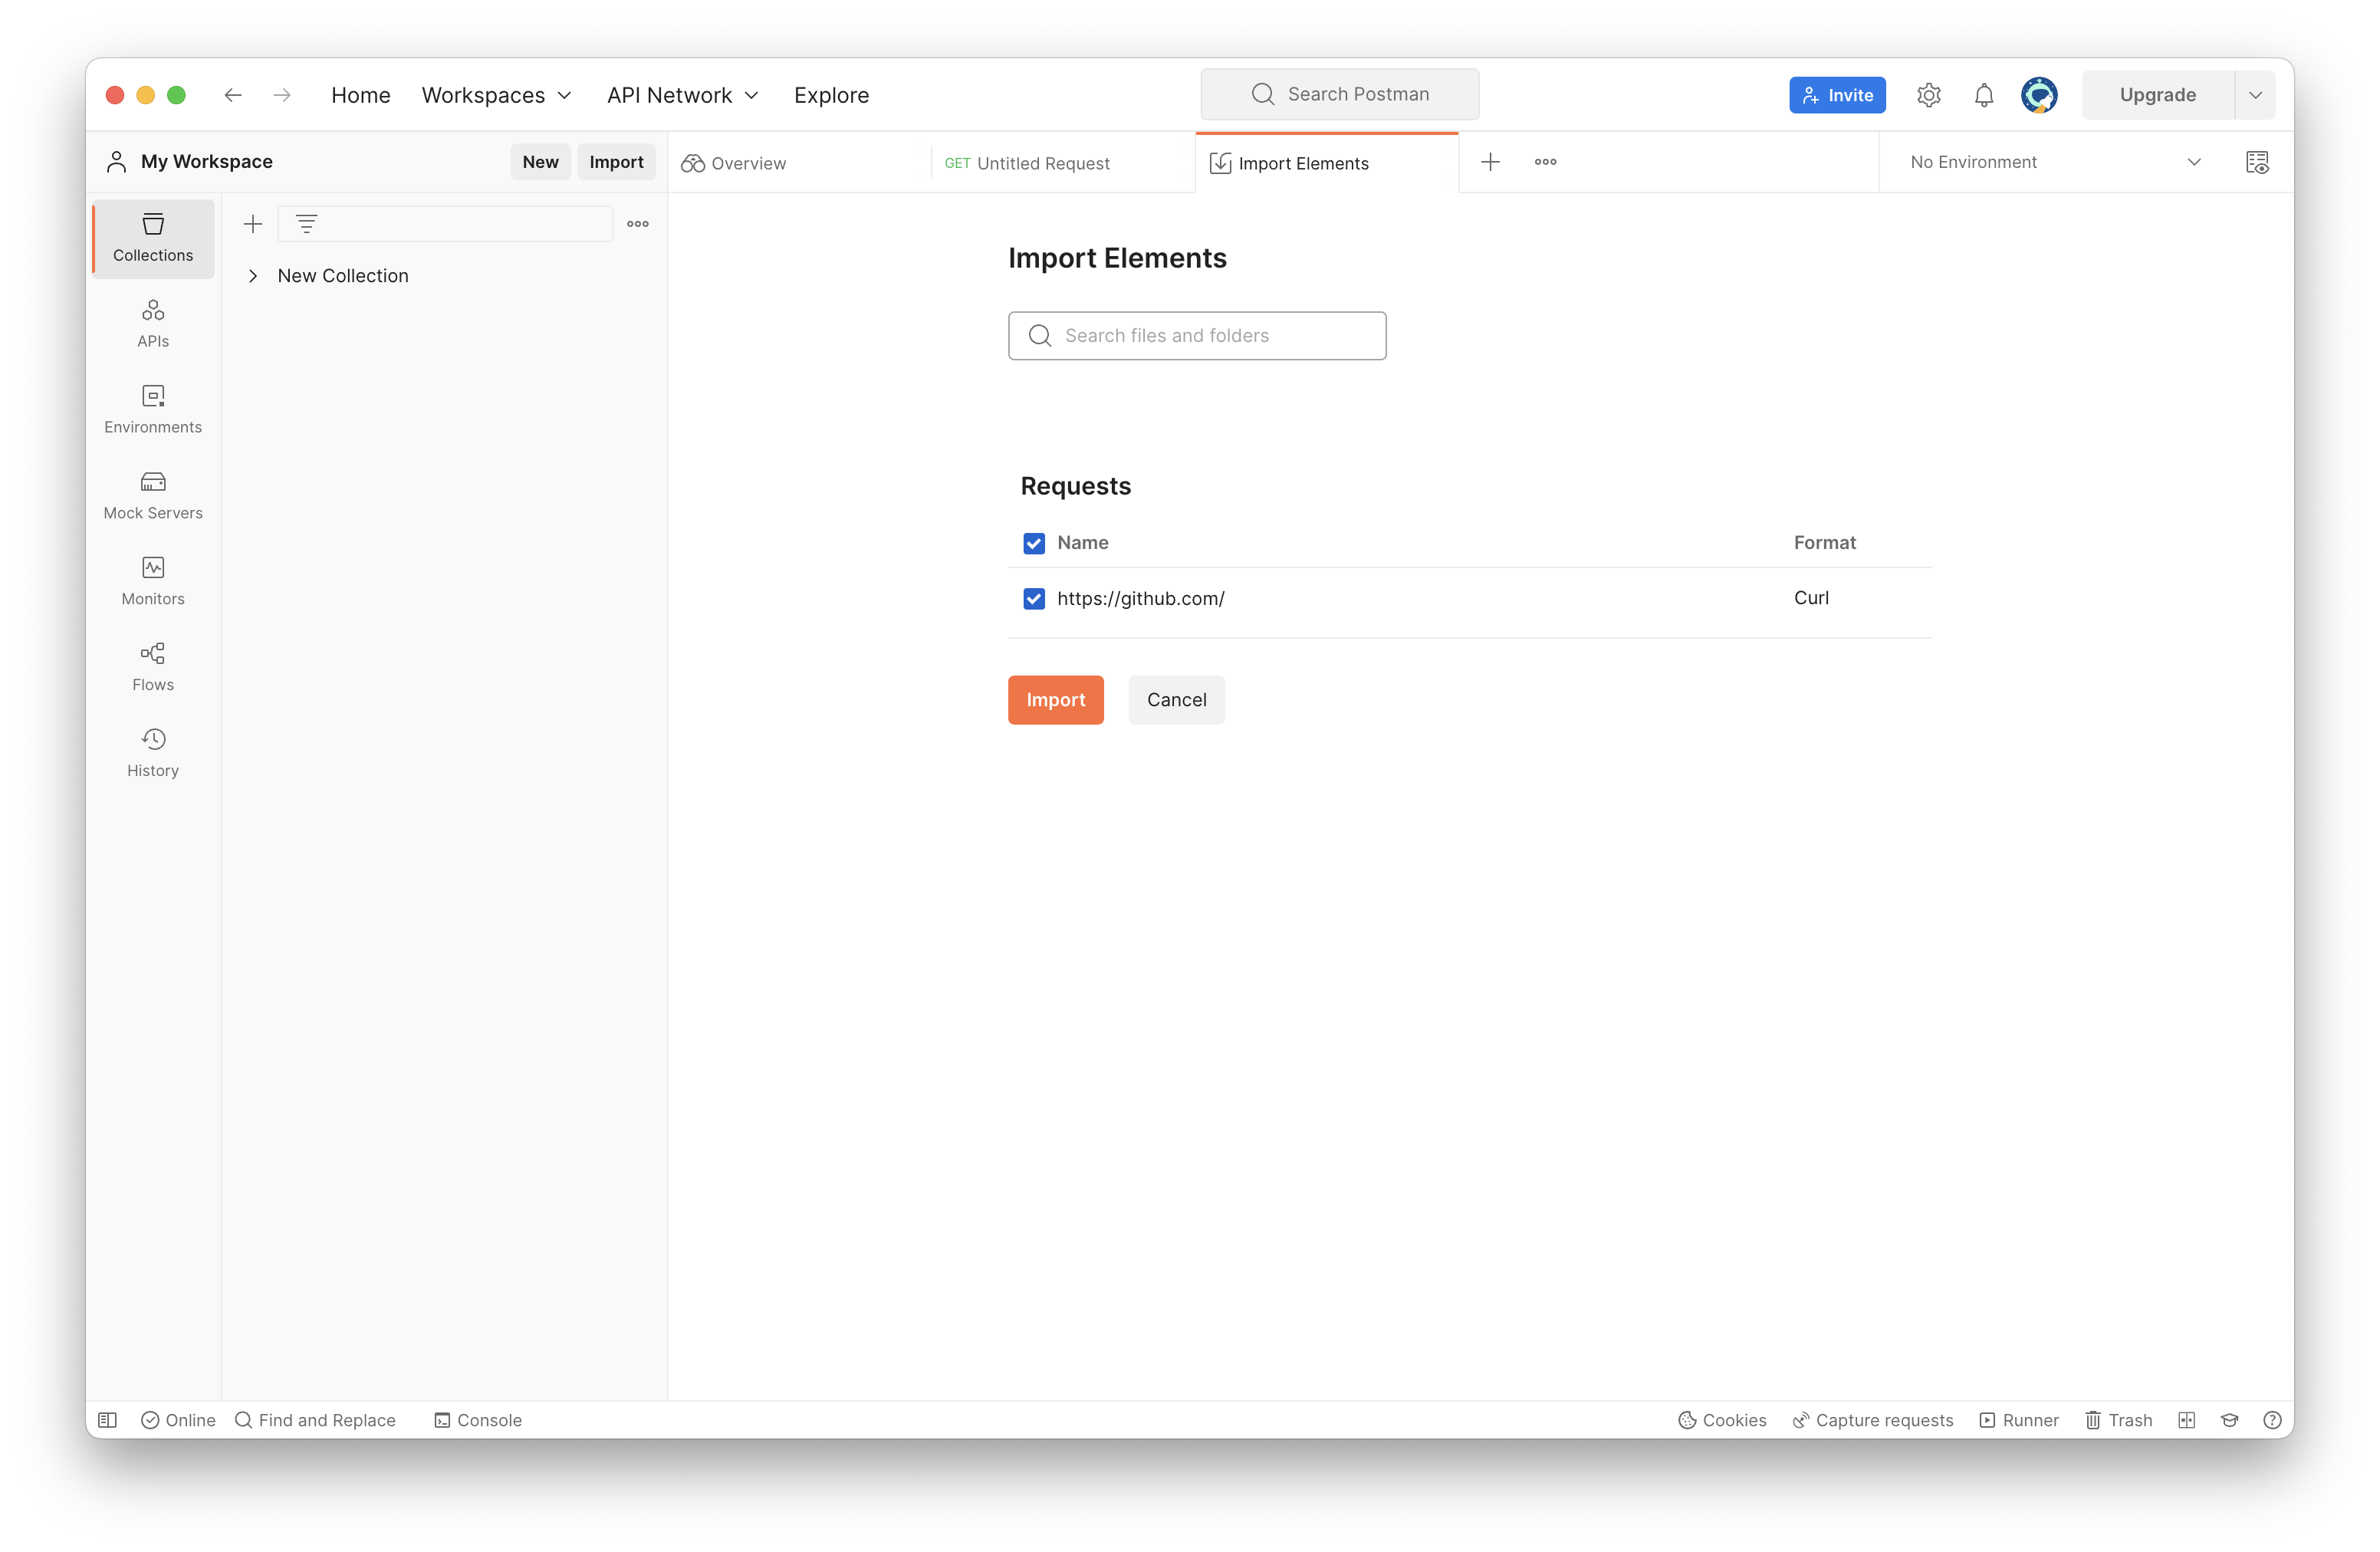Click the Trash icon in status bar
The image size is (2380, 1552).
[x=2119, y=1420]
